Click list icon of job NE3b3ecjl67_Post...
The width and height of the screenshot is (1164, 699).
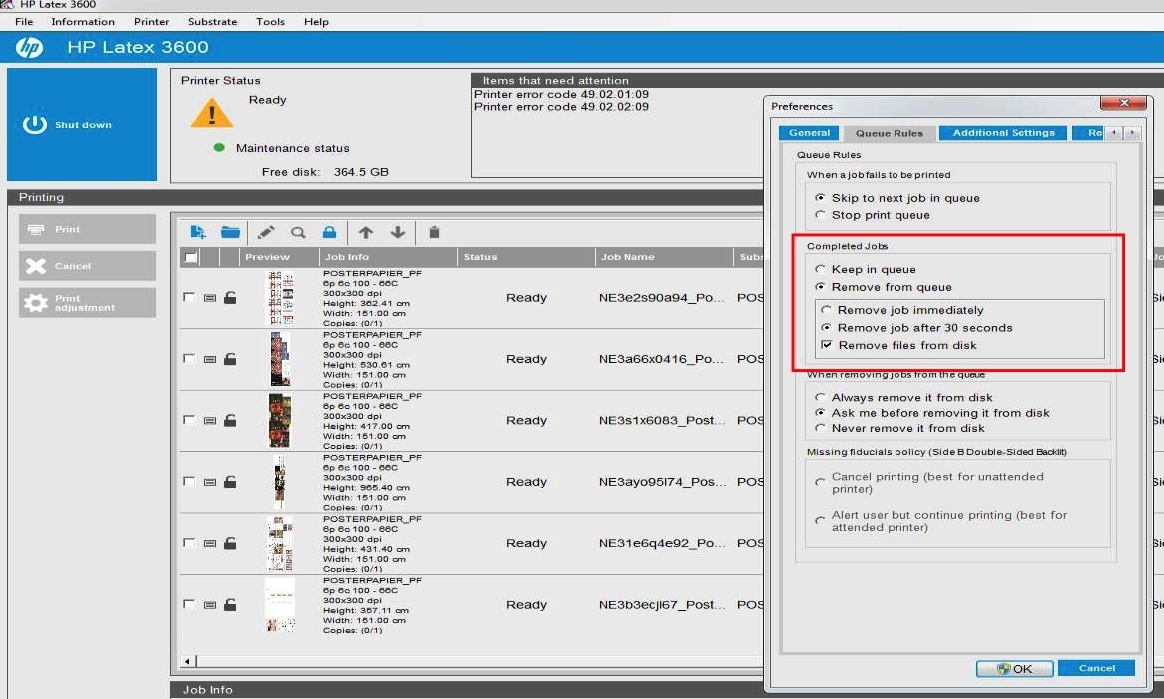(x=210, y=606)
